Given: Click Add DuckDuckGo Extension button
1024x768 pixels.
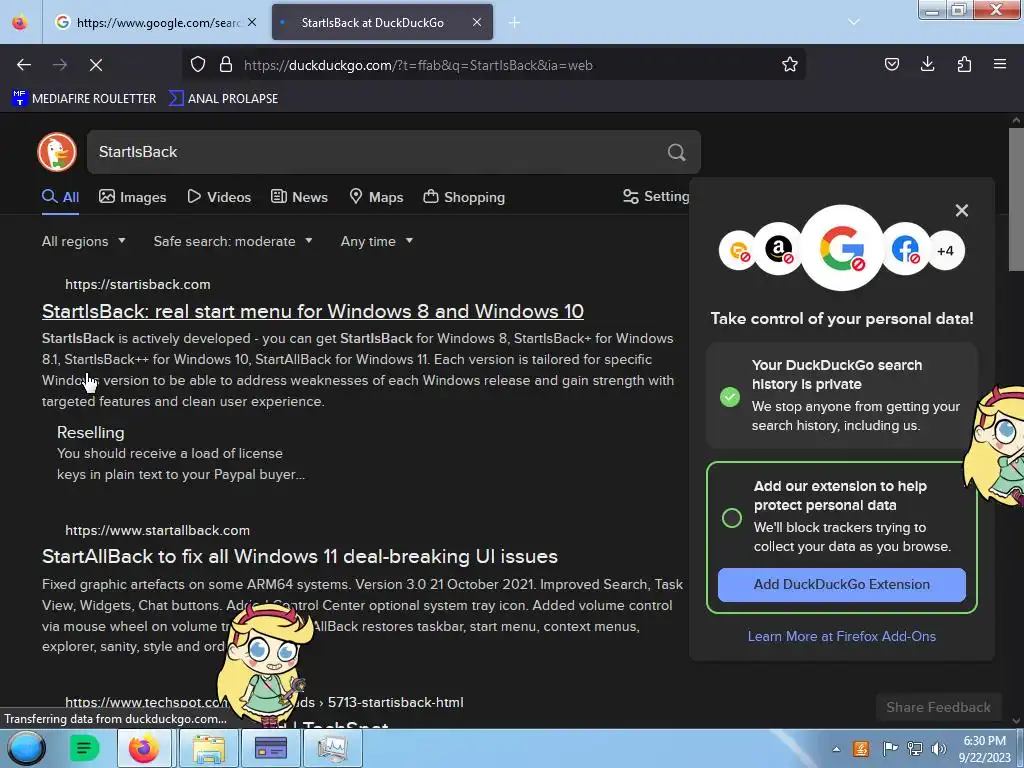Looking at the screenshot, I should [842, 584].
